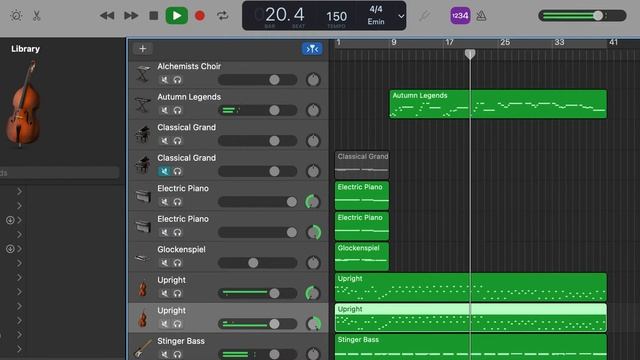Mute the Autumn Legends track
The height and width of the screenshot is (360, 640).
(x=164, y=111)
